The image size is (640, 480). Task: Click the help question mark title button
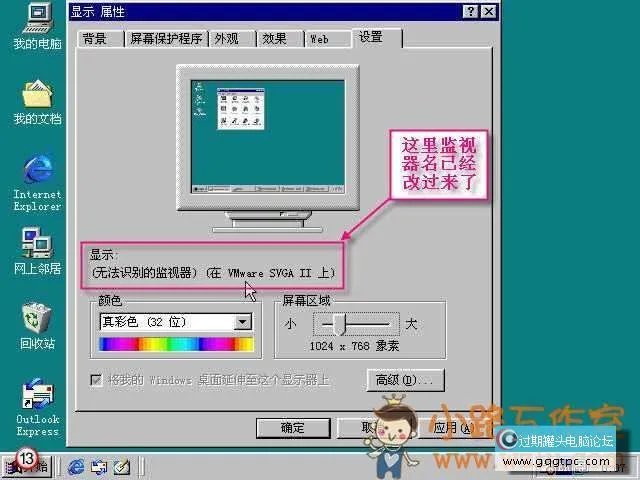pyautogui.click(x=470, y=11)
